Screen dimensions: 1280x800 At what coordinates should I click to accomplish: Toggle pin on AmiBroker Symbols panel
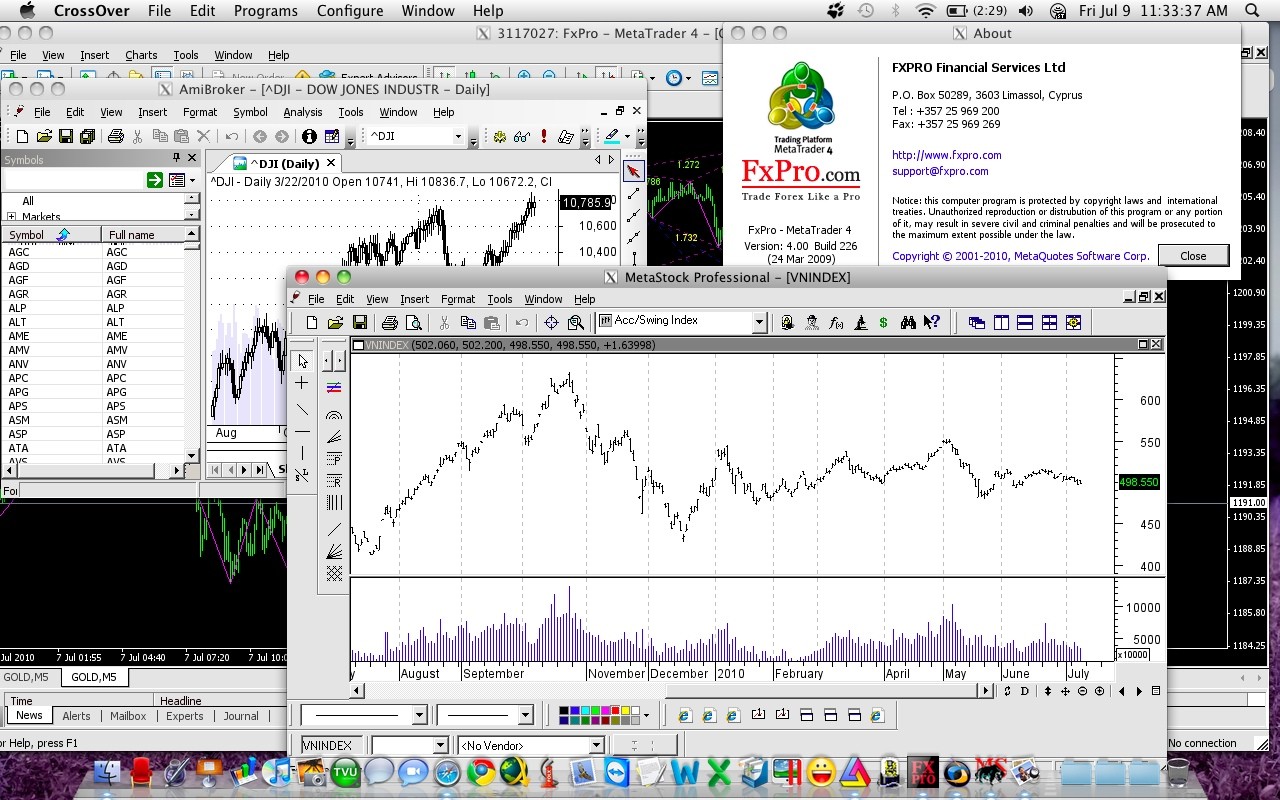tap(177, 158)
